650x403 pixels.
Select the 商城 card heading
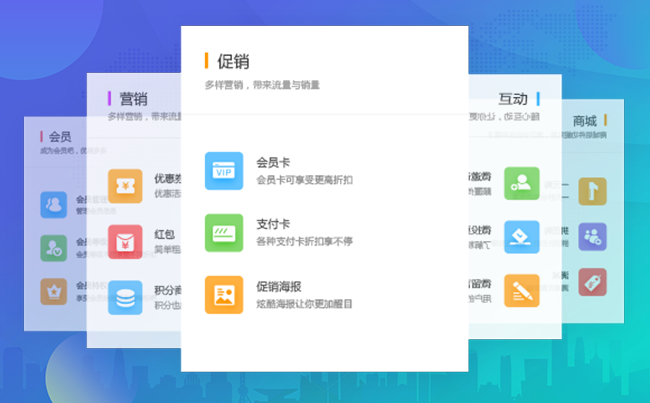pyautogui.click(x=585, y=121)
